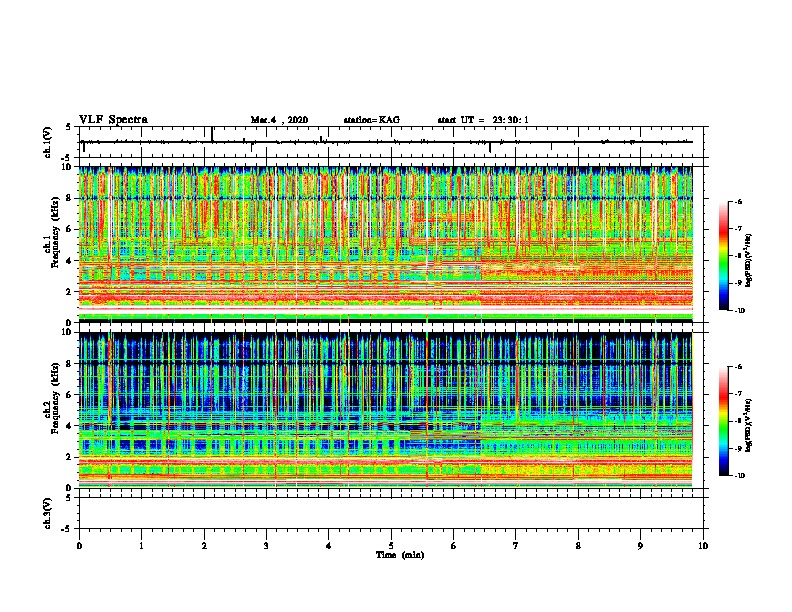The image size is (792, 612).
Task: Click the "10" tick on the time axis
Action: coord(703,546)
